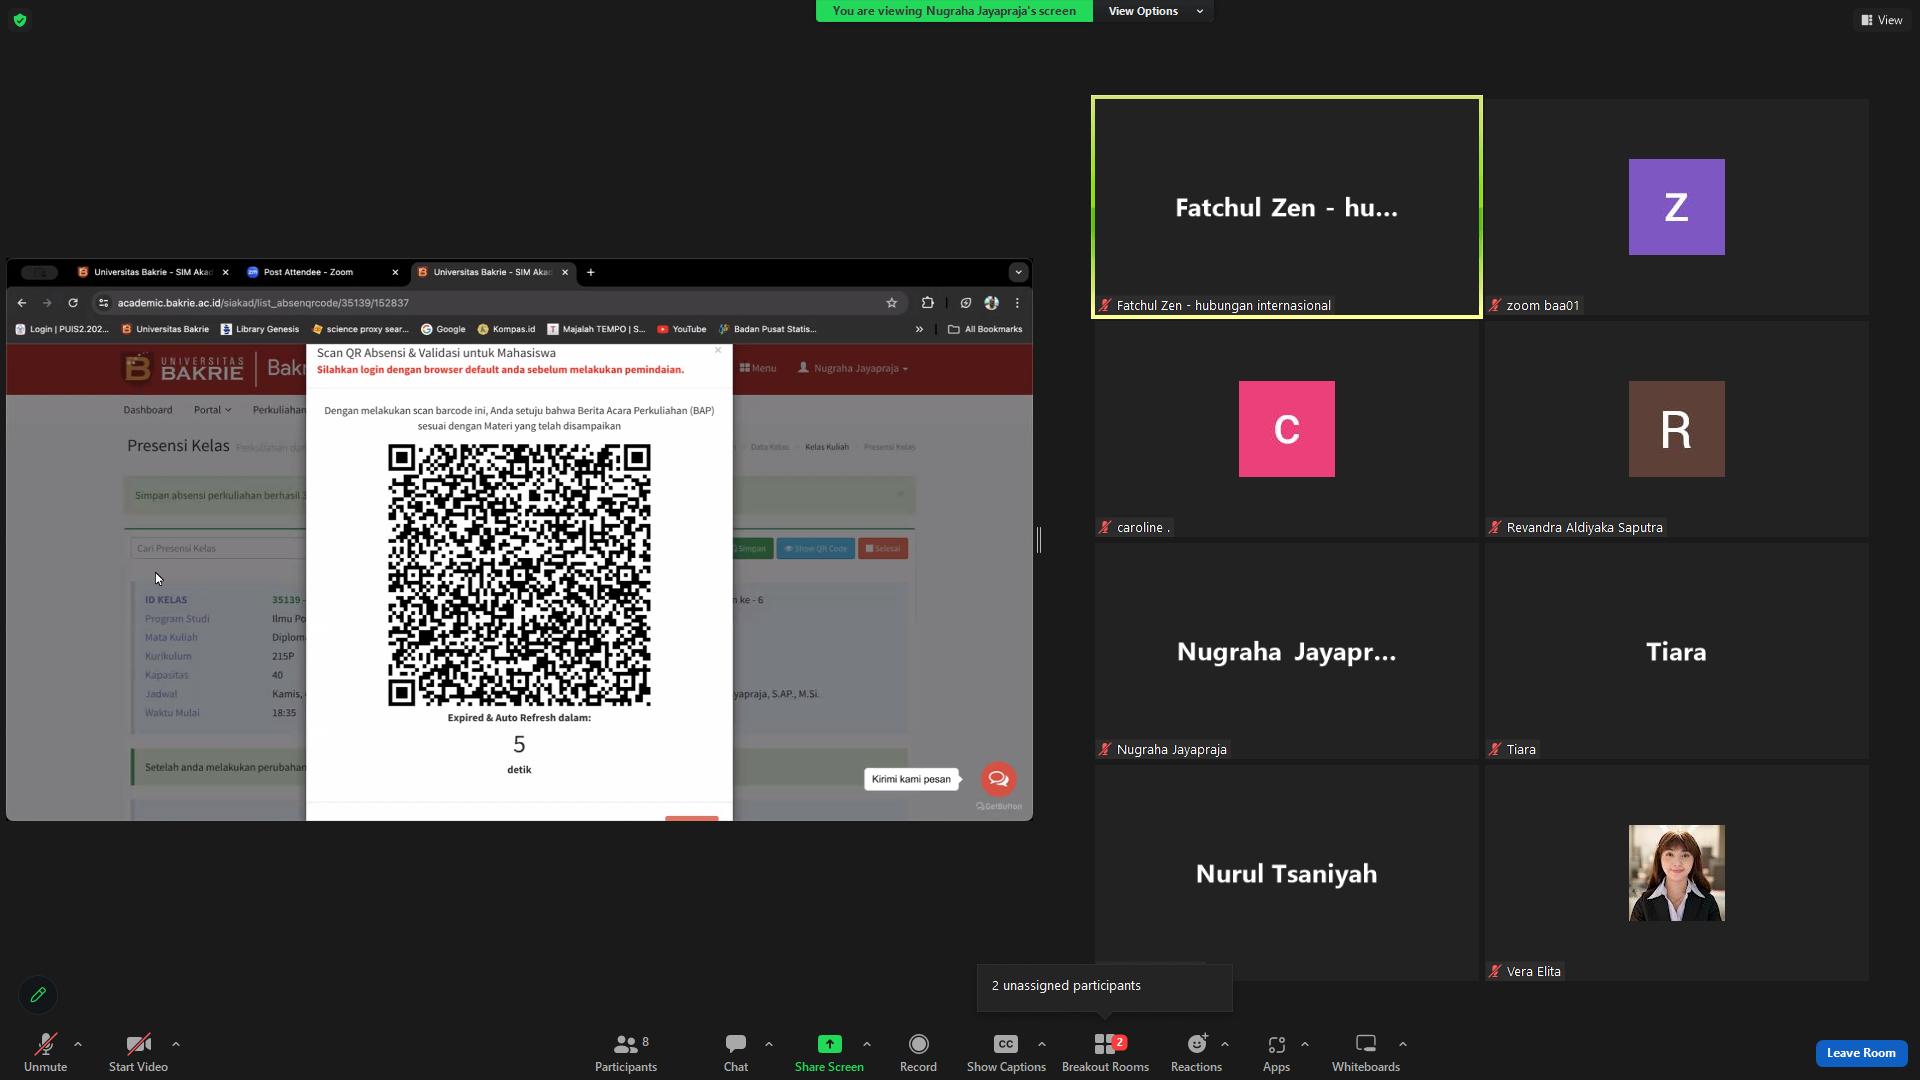Expand captions options arrow
The image size is (1920, 1080).
(x=1042, y=1044)
